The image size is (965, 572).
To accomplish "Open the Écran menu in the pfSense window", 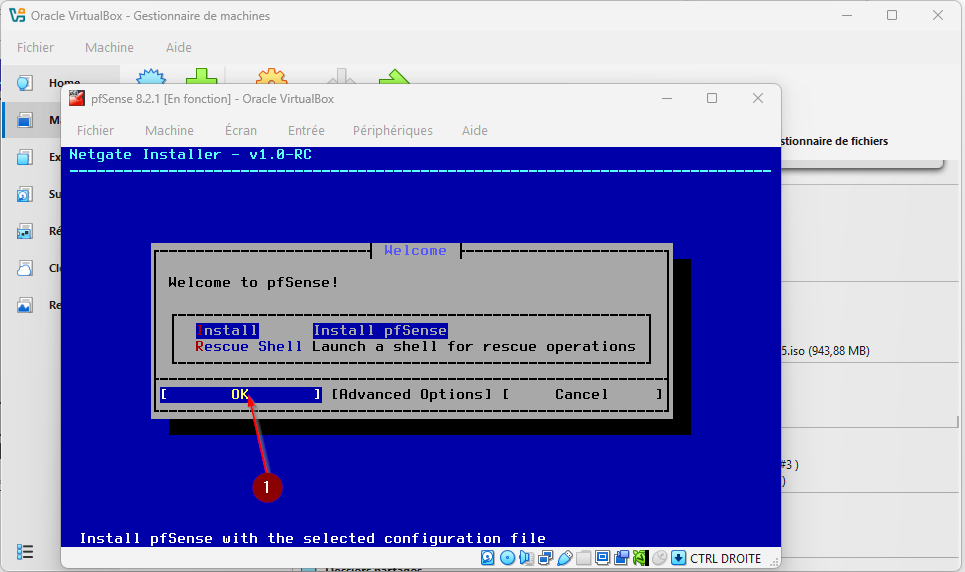I will pyautogui.click(x=240, y=130).
